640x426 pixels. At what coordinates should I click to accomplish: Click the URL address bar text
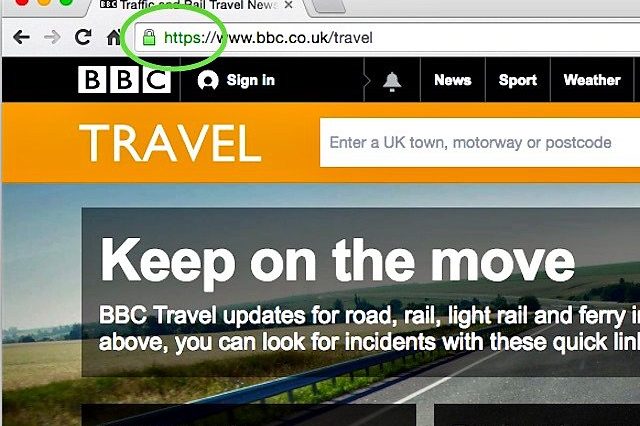(x=268, y=38)
